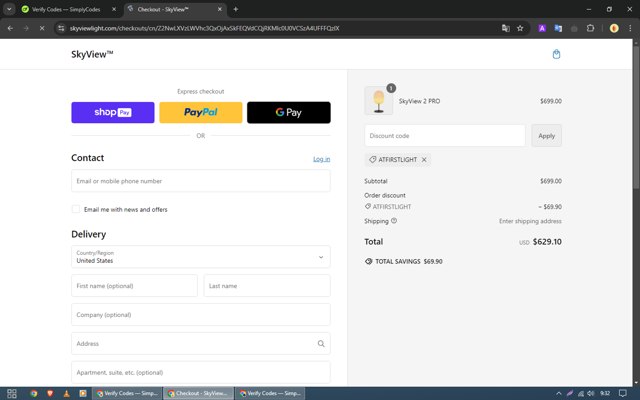Click the SkyView store logo
The image size is (640, 400).
click(92, 54)
